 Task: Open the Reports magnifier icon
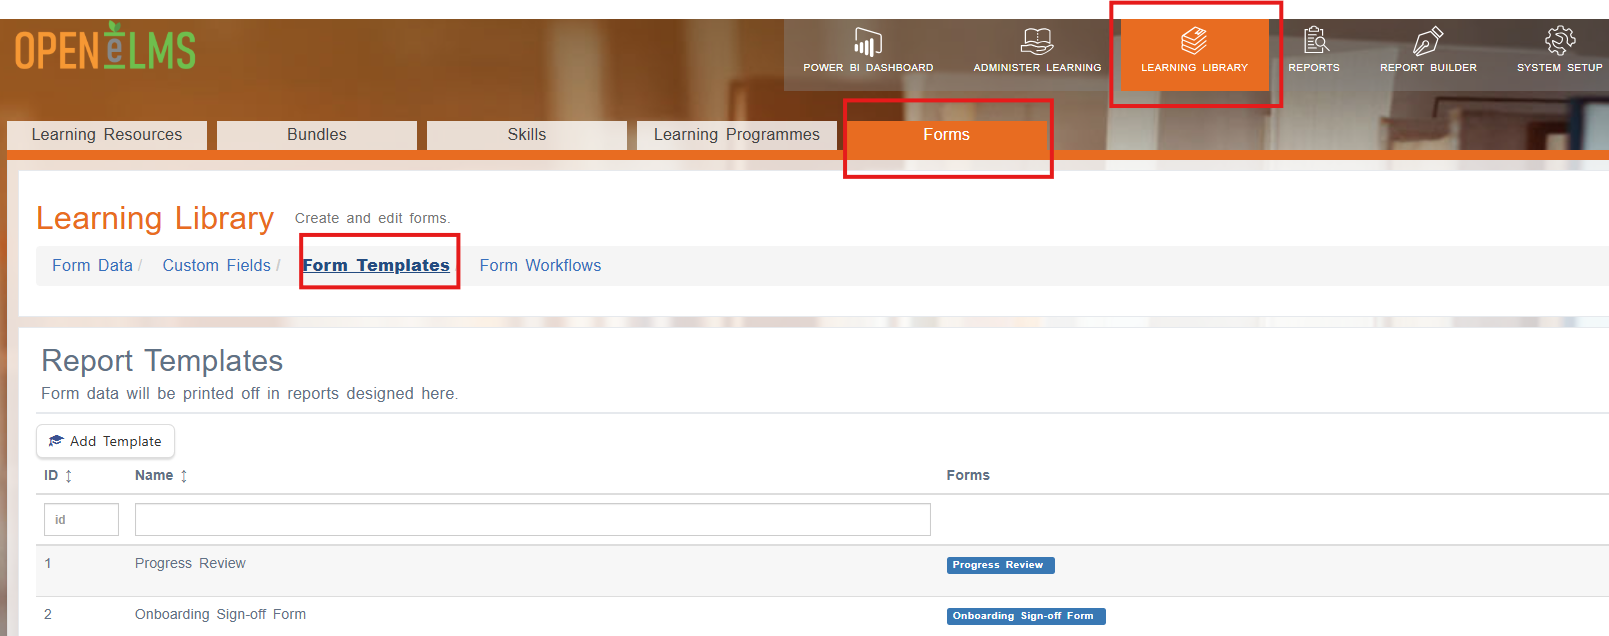1316,41
